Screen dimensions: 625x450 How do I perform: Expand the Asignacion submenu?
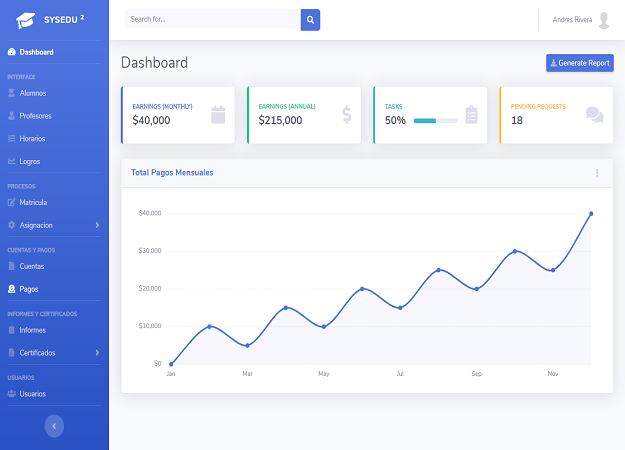(97, 225)
